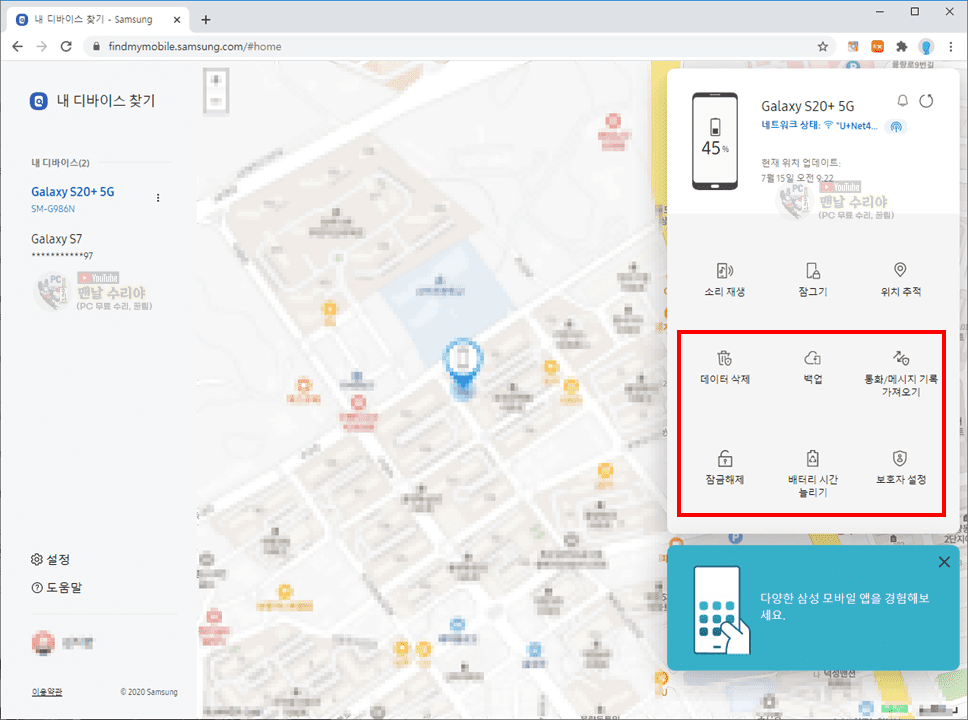968x720 pixels.
Task: Click the orange browser extension icon
Action: pyautogui.click(x=877, y=46)
